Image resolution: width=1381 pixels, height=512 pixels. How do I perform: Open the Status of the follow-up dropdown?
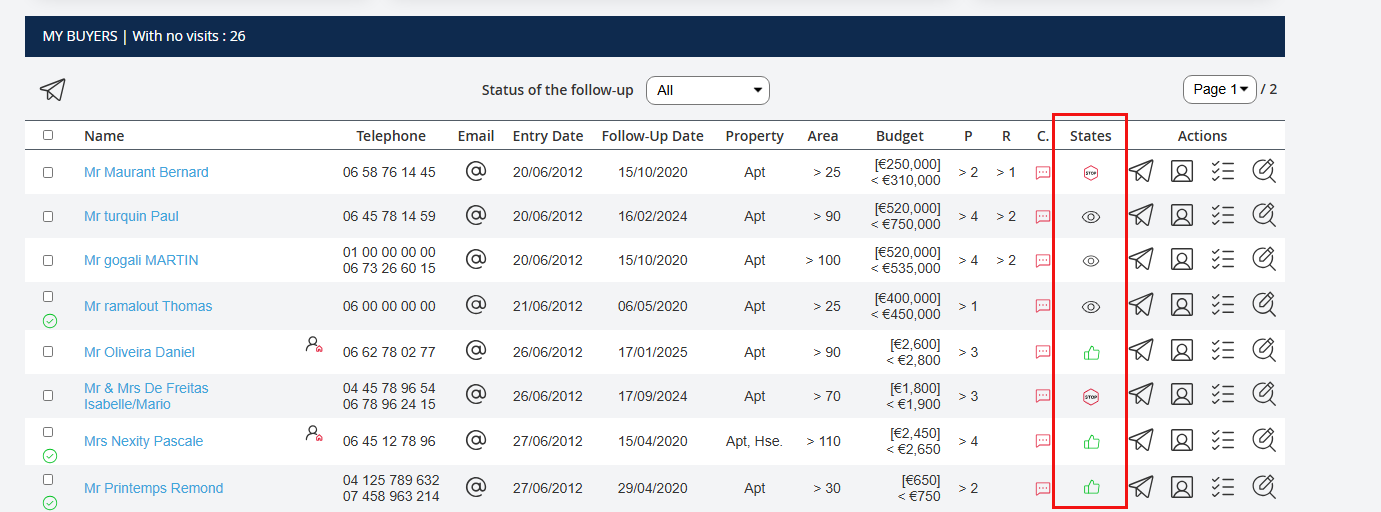(x=707, y=90)
